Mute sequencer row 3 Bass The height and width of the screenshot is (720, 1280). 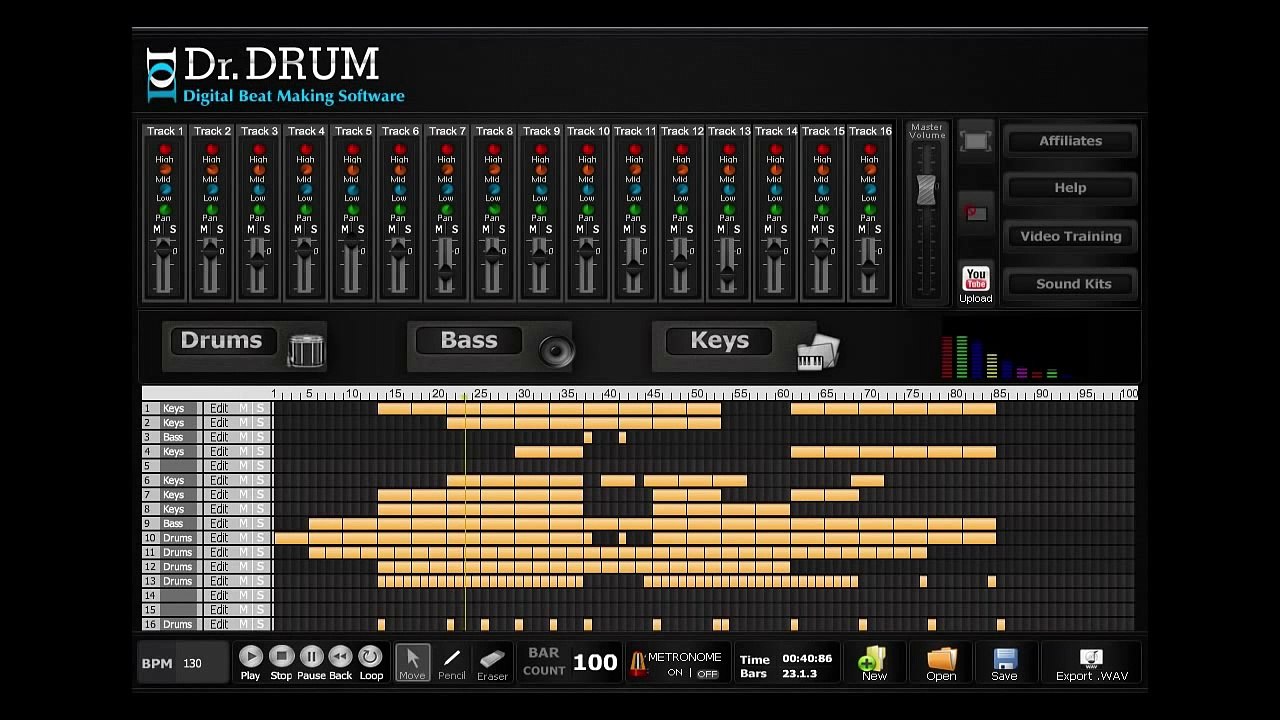[243, 437]
